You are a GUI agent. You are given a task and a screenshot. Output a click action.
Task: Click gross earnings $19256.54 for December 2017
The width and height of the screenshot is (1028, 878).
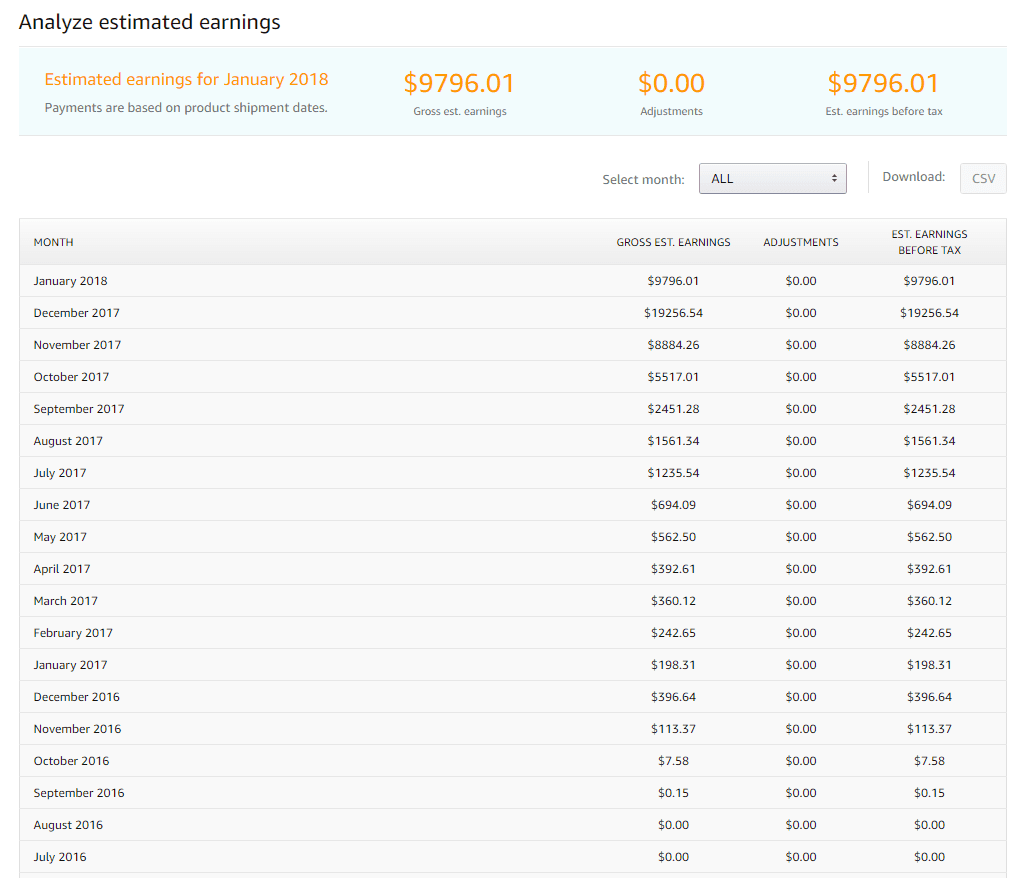(x=673, y=313)
